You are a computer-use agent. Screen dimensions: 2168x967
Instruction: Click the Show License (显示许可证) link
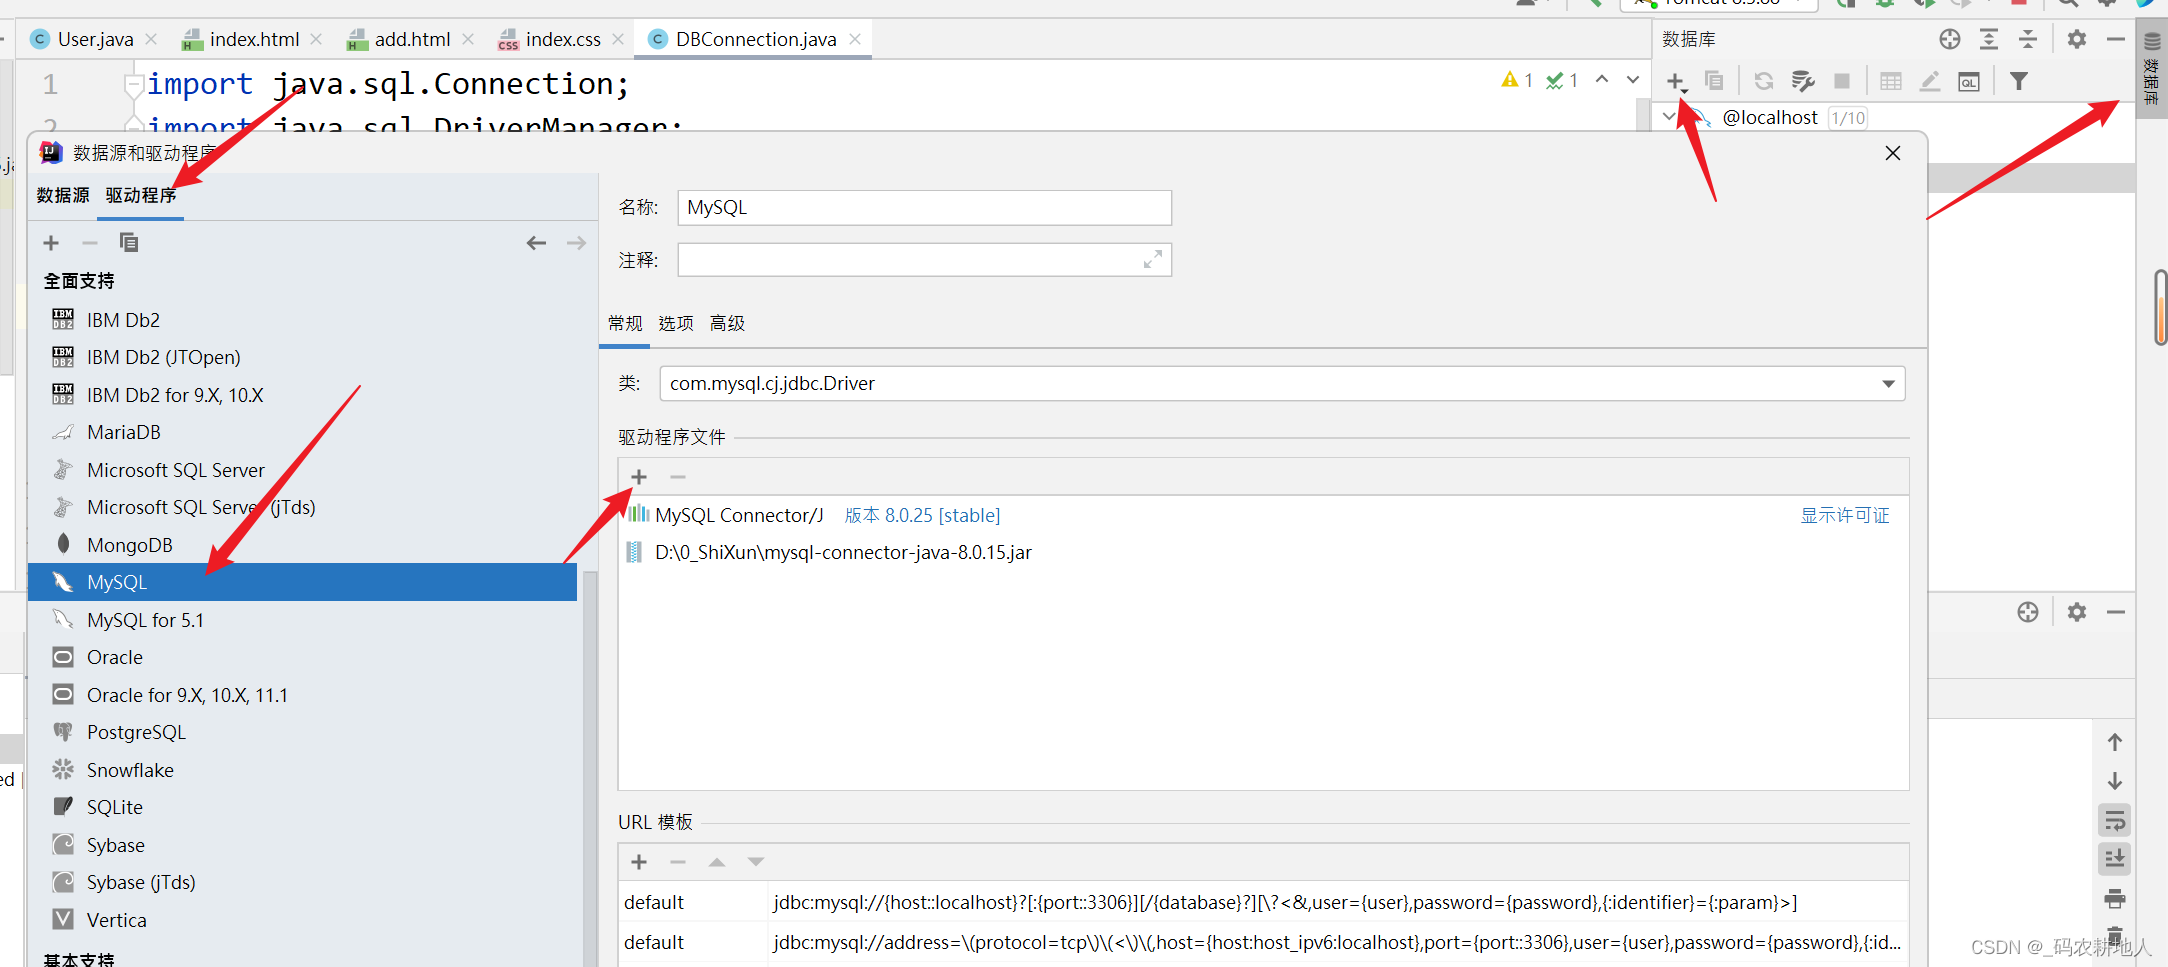[1845, 515]
